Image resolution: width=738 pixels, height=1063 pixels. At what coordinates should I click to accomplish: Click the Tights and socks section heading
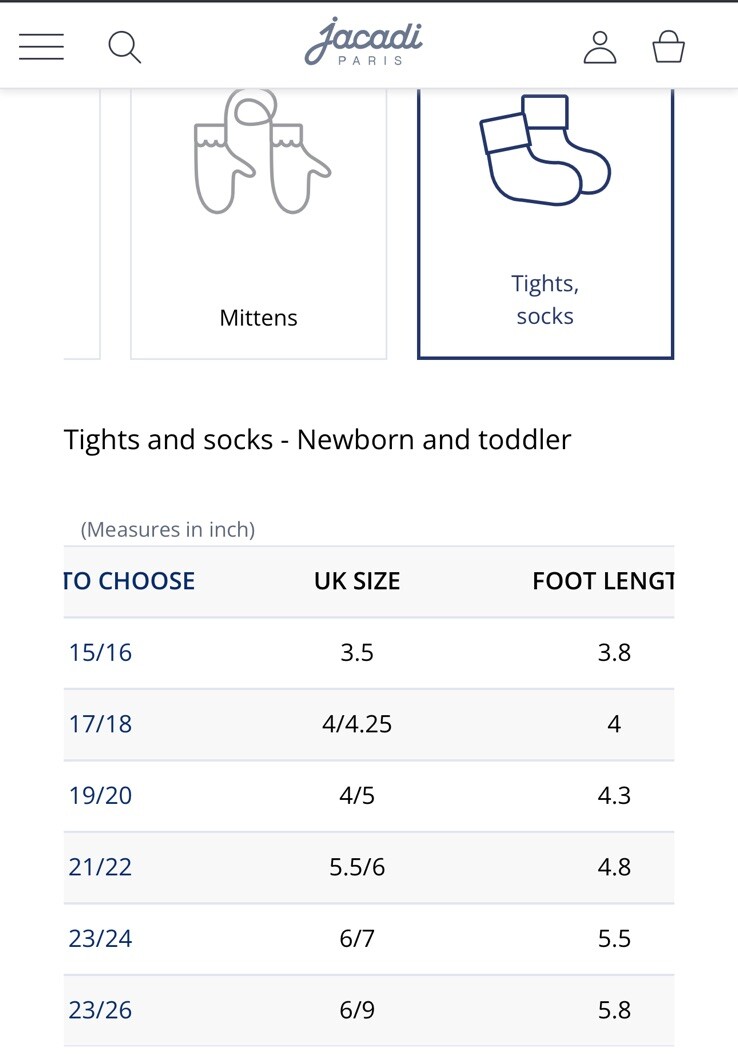coord(317,440)
